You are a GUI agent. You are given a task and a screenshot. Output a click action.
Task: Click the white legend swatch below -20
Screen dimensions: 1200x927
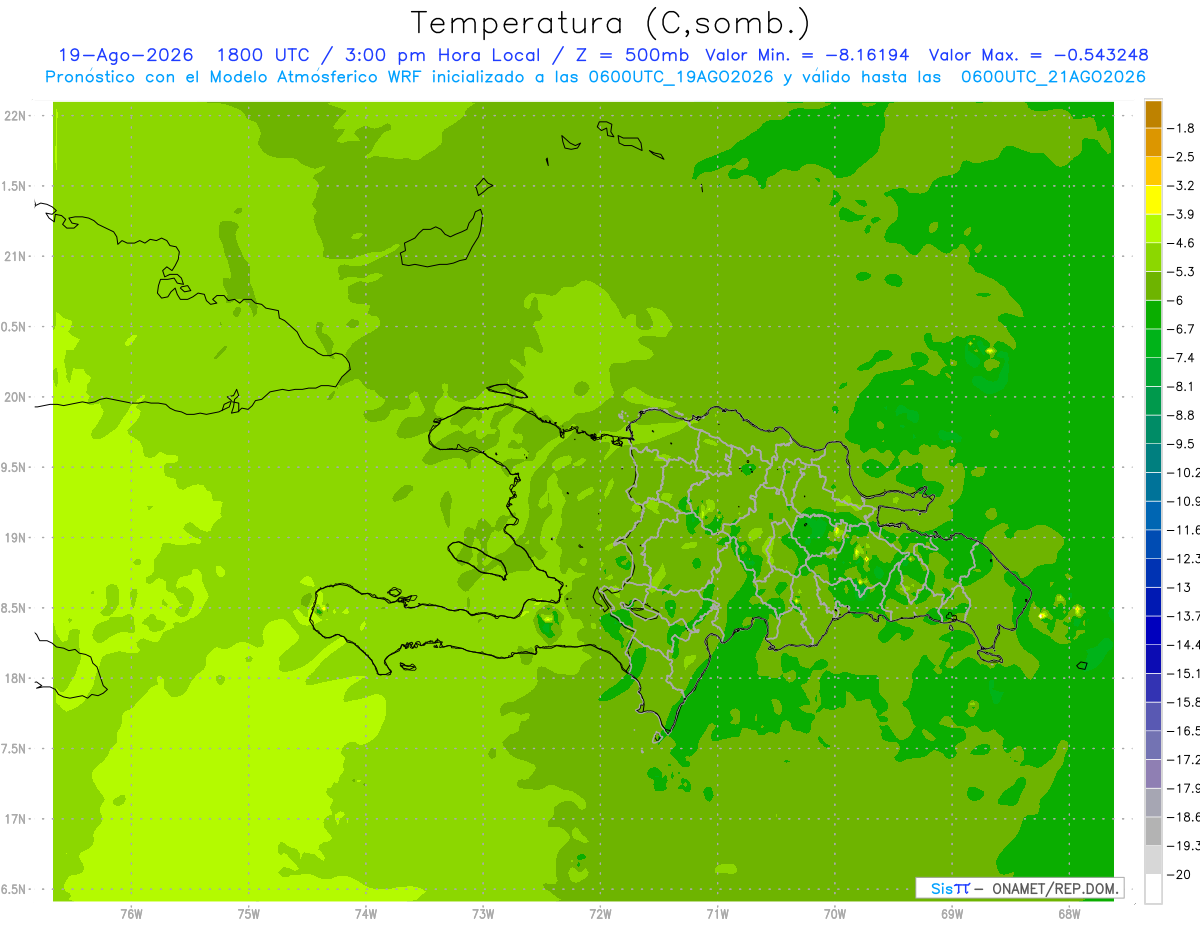[x=1153, y=889]
